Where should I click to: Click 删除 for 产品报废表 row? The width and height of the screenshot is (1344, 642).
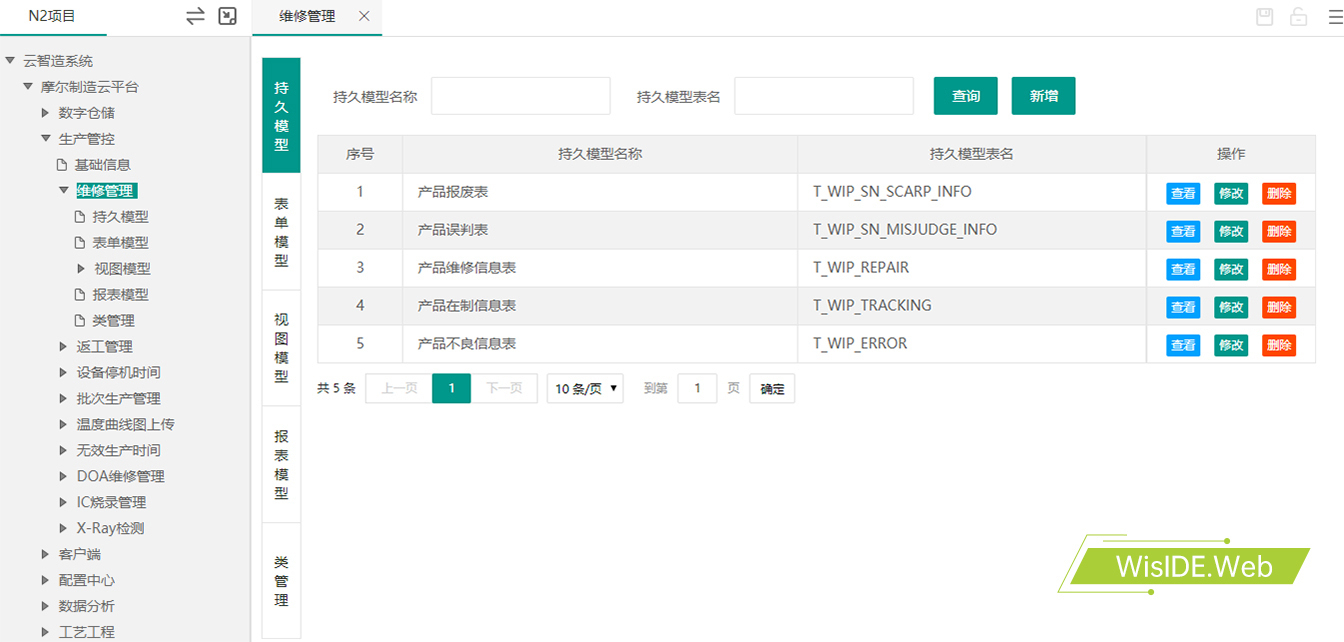pyautogui.click(x=1278, y=193)
